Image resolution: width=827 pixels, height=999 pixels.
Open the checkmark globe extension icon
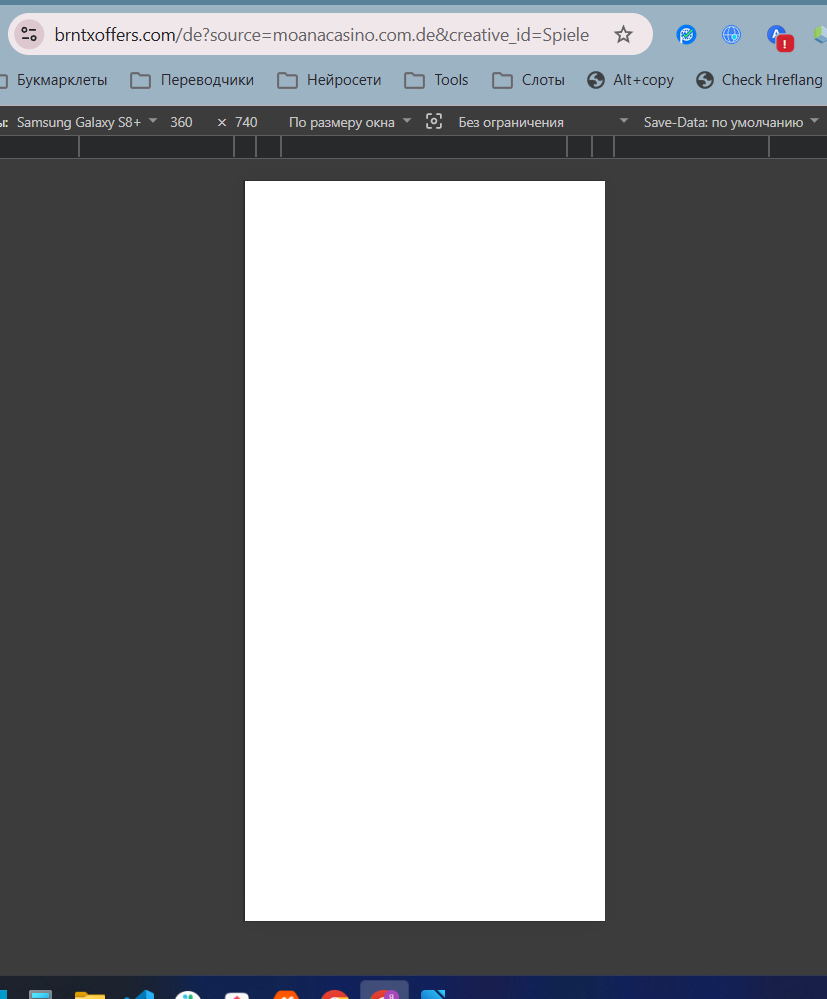point(686,34)
